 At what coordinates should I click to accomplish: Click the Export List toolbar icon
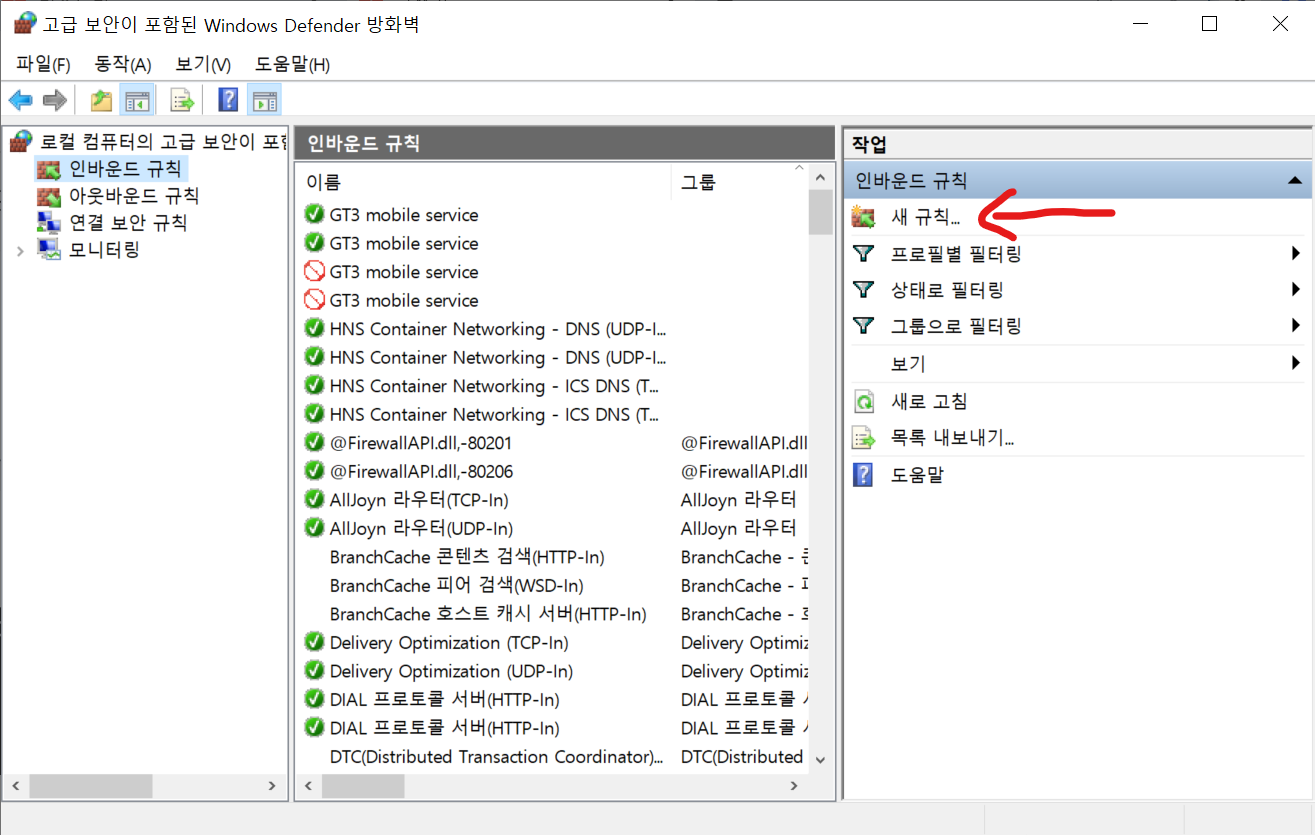181,100
